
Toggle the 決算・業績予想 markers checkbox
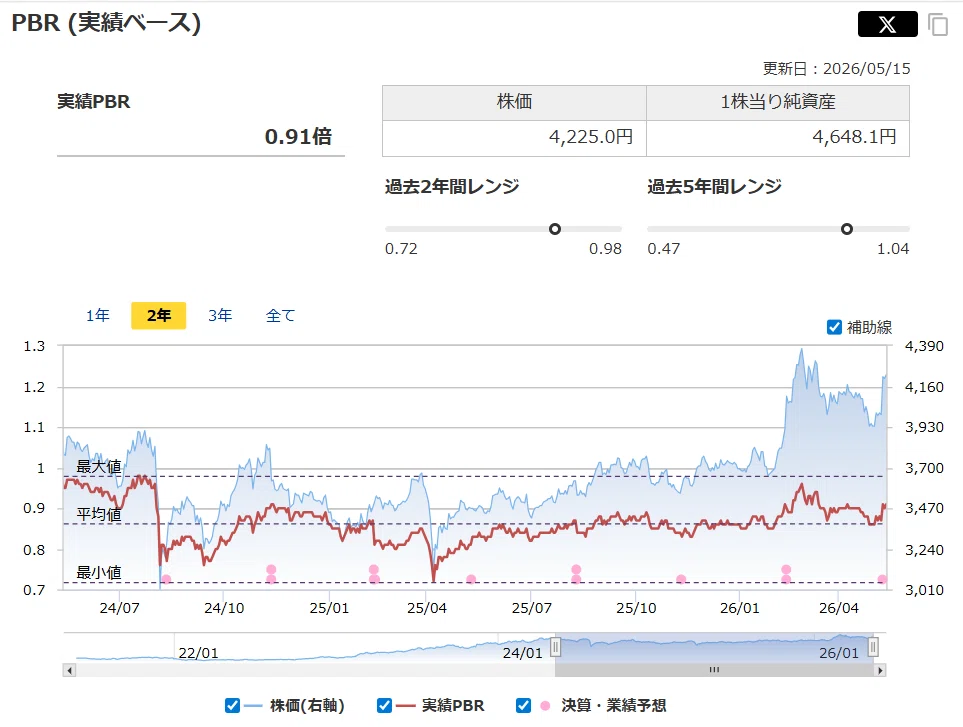coord(523,706)
